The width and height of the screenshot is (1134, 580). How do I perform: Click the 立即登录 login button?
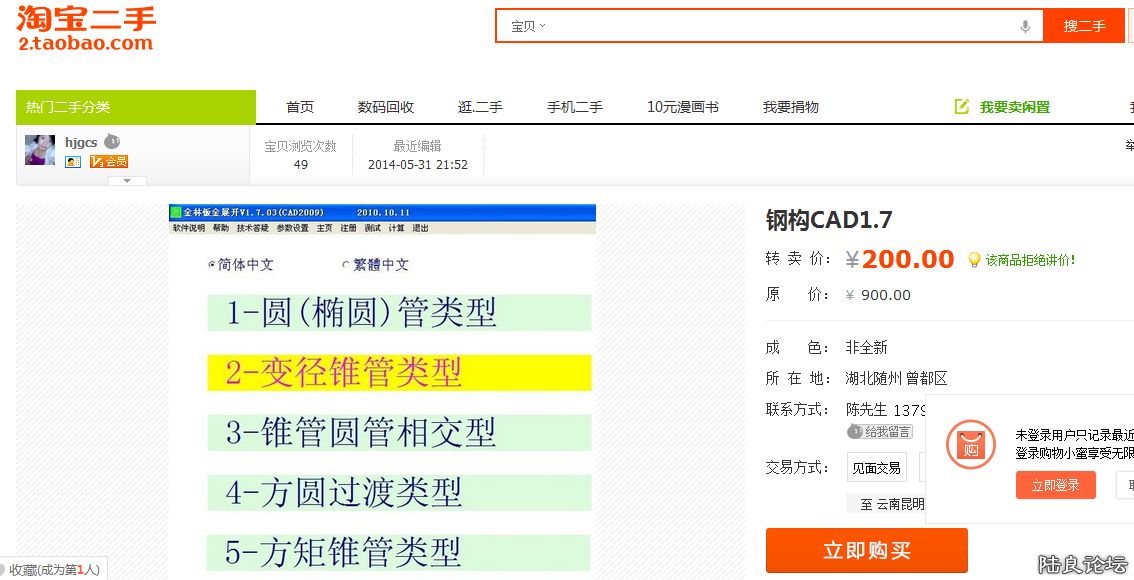point(1056,484)
